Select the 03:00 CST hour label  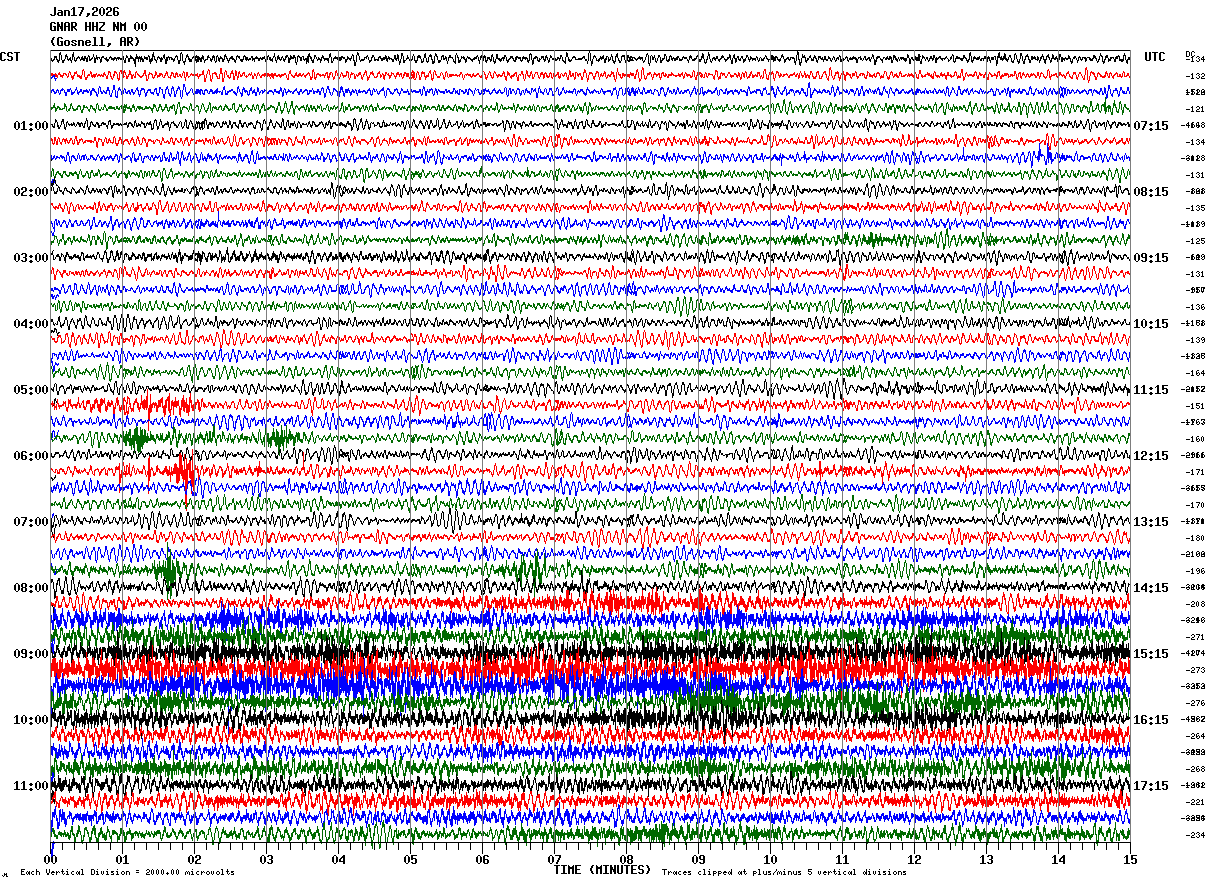click(31, 258)
